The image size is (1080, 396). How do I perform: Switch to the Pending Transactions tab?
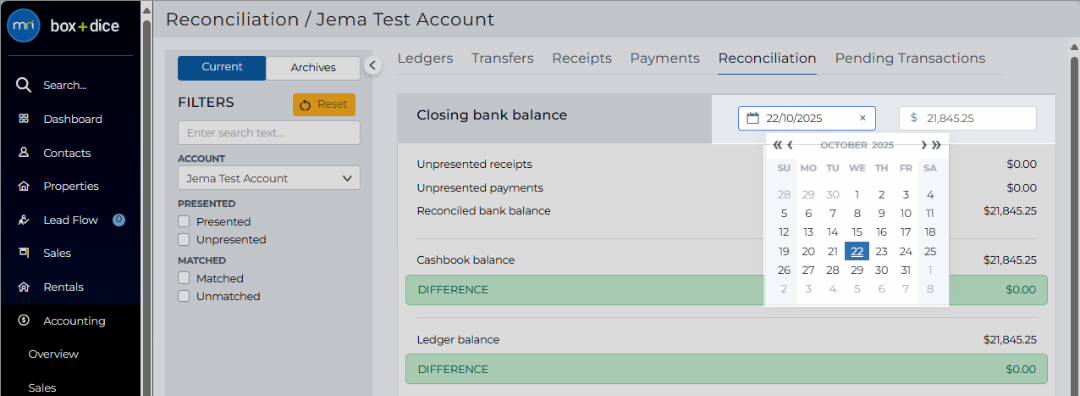[x=910, y=59]
